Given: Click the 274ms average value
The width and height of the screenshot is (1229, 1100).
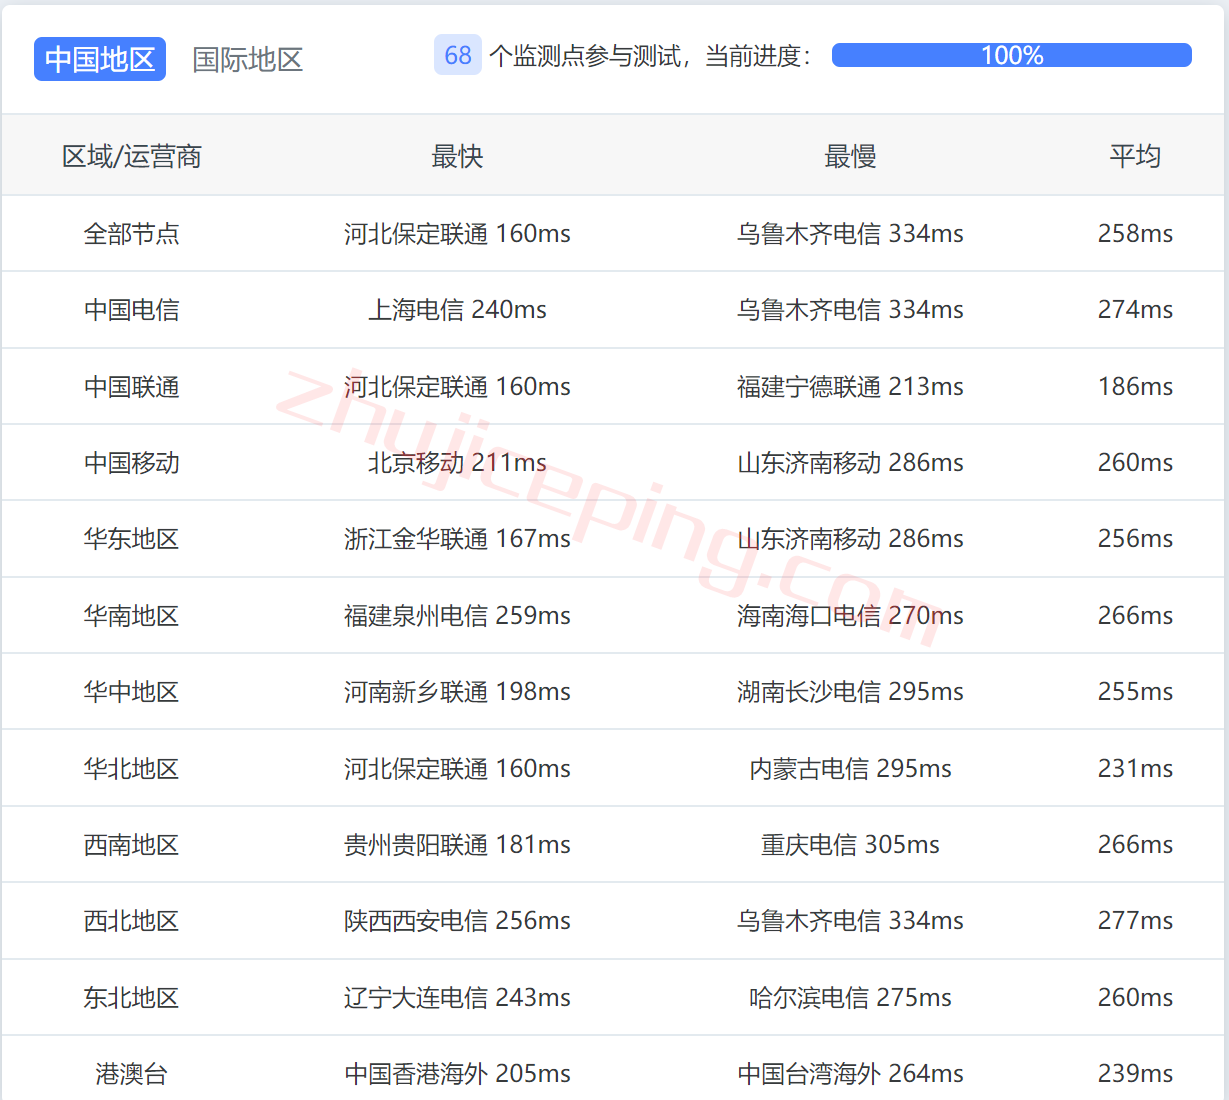Looking at the screenshot, I should coord(1135,310).
